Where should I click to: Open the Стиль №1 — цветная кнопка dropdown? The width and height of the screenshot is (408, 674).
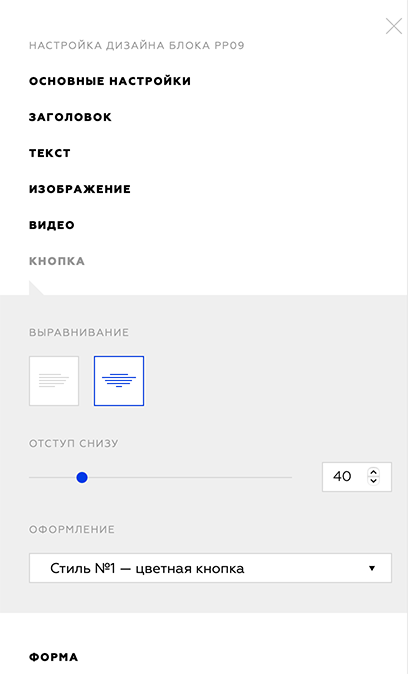tap(210, 568)
